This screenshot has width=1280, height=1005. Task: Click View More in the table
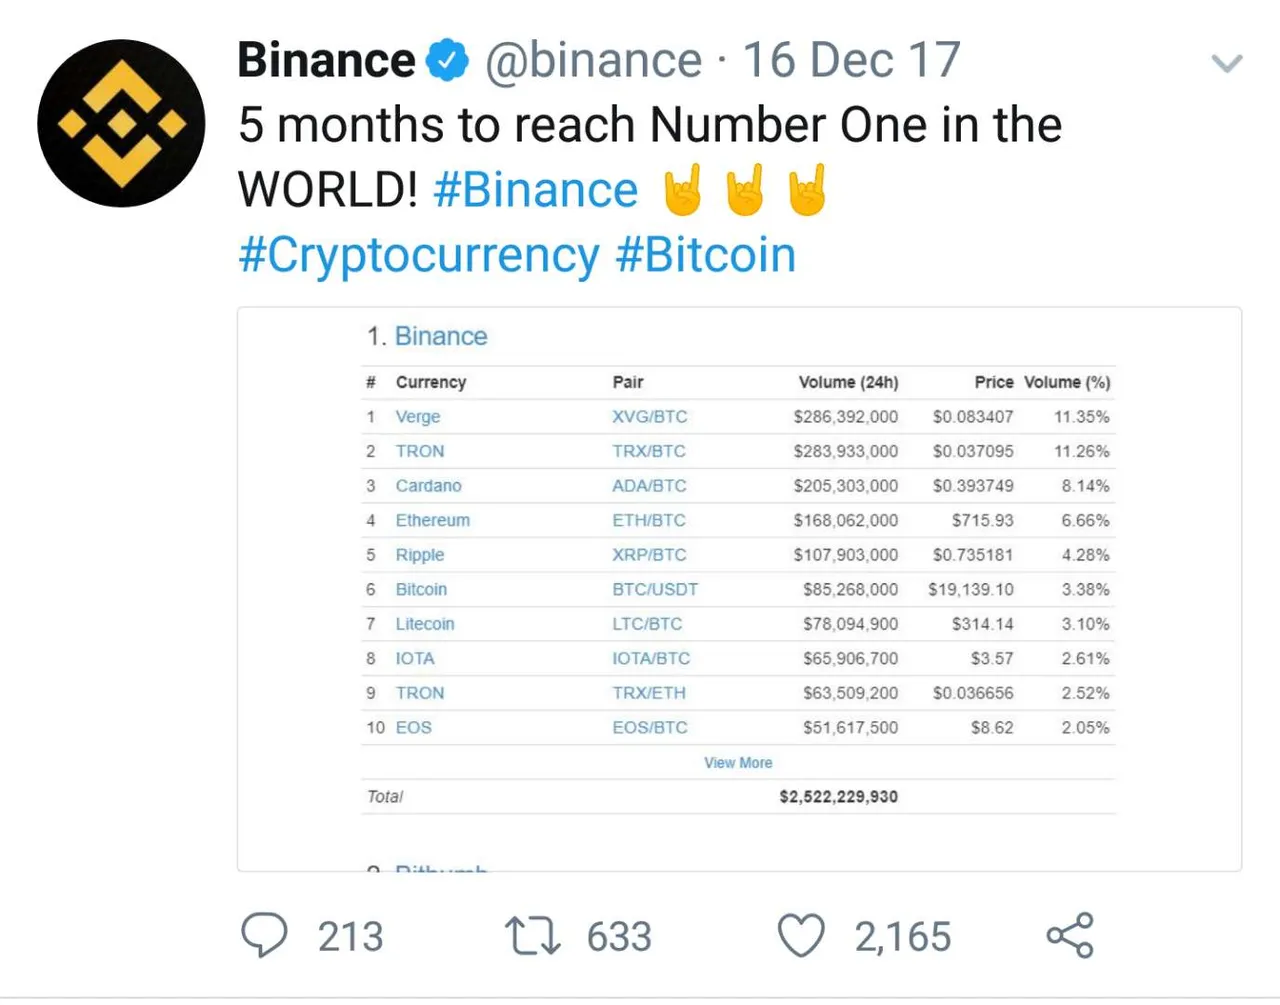click(738, 762)
